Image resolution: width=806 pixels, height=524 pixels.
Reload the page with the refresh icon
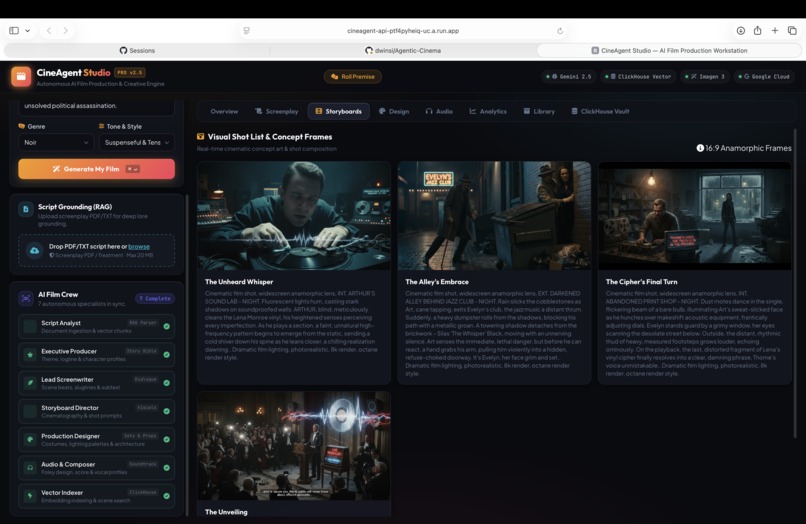point(560,31)
